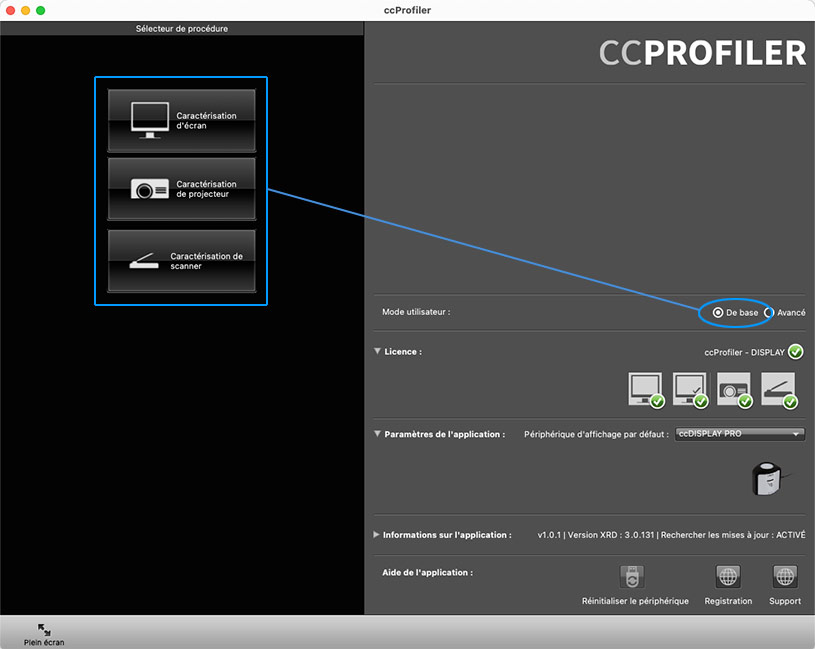815x649 pixels.
Task: Click the Sélecteur de procédure header
Action: click(x=182, y=29)
